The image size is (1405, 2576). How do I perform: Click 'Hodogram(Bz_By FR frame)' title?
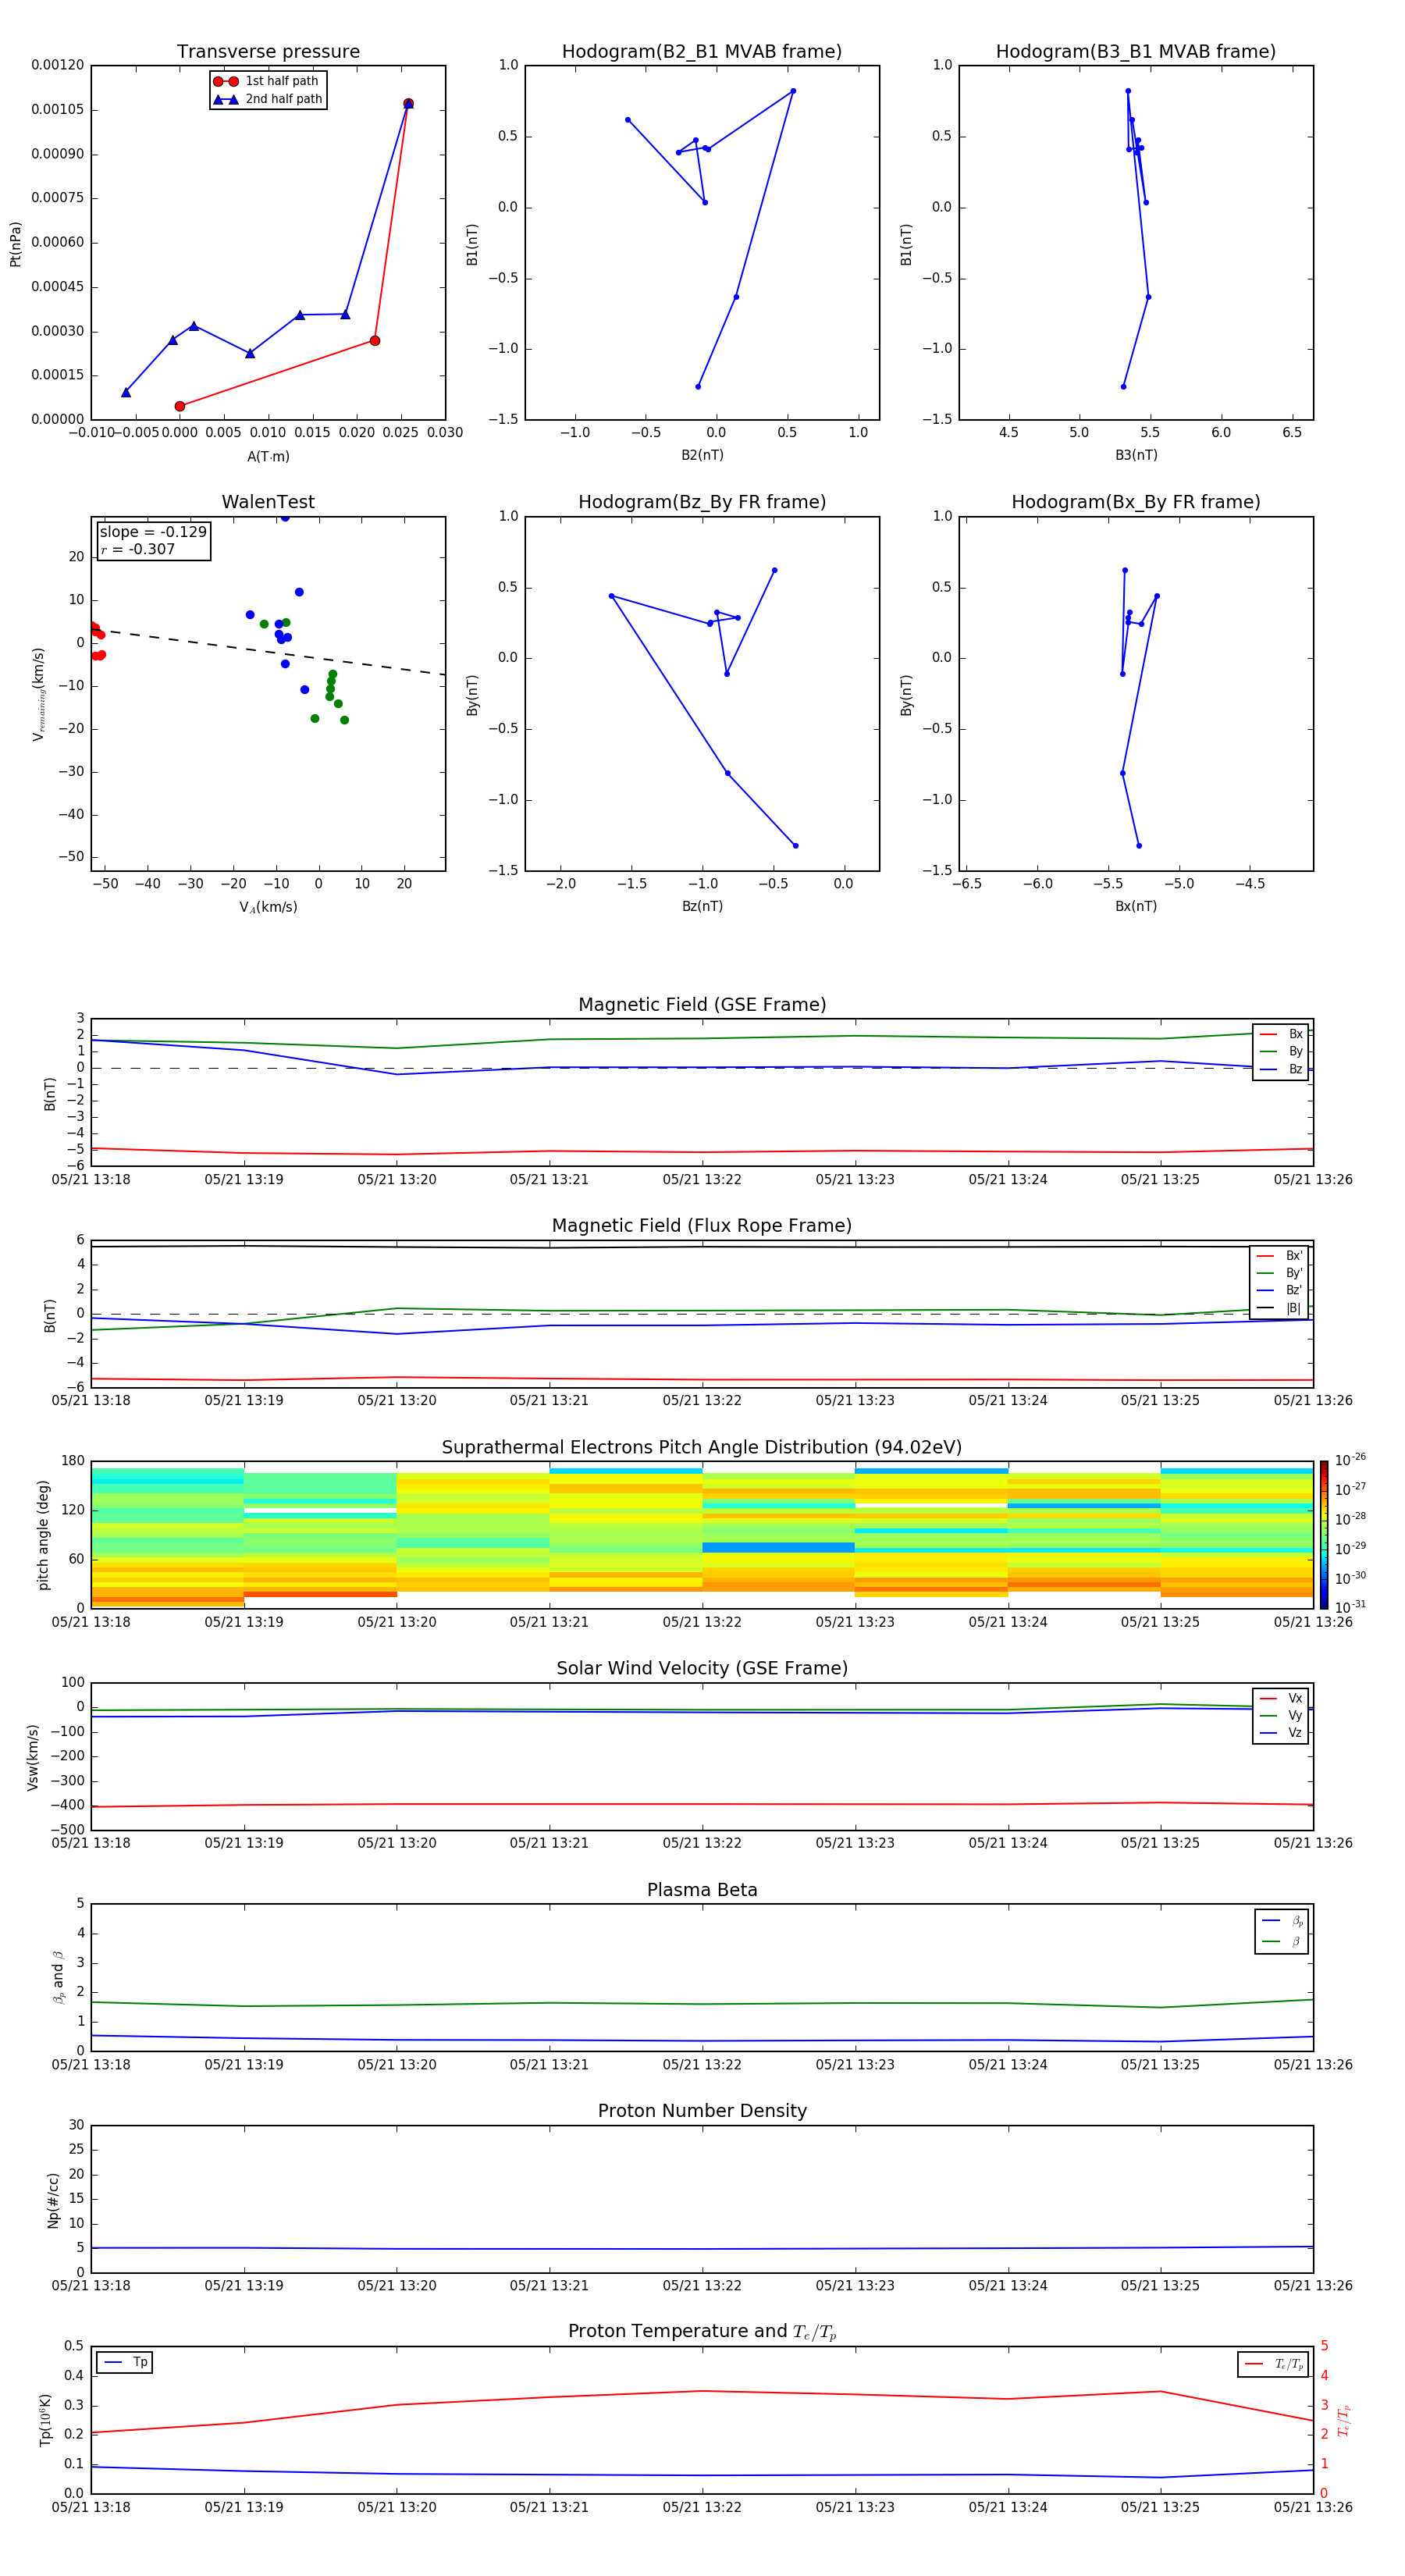point(702,502)
